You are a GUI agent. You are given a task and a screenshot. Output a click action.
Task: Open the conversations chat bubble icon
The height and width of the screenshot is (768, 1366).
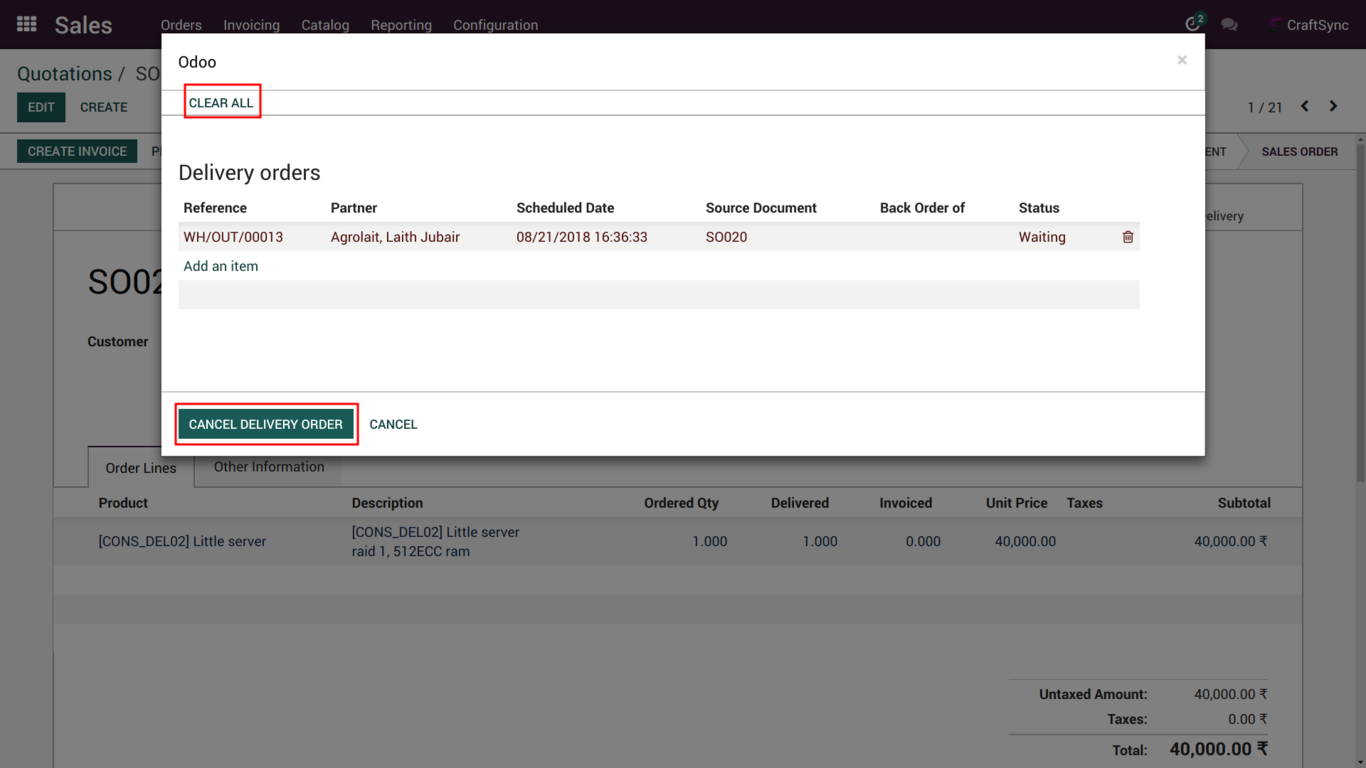pos(1229,25)
